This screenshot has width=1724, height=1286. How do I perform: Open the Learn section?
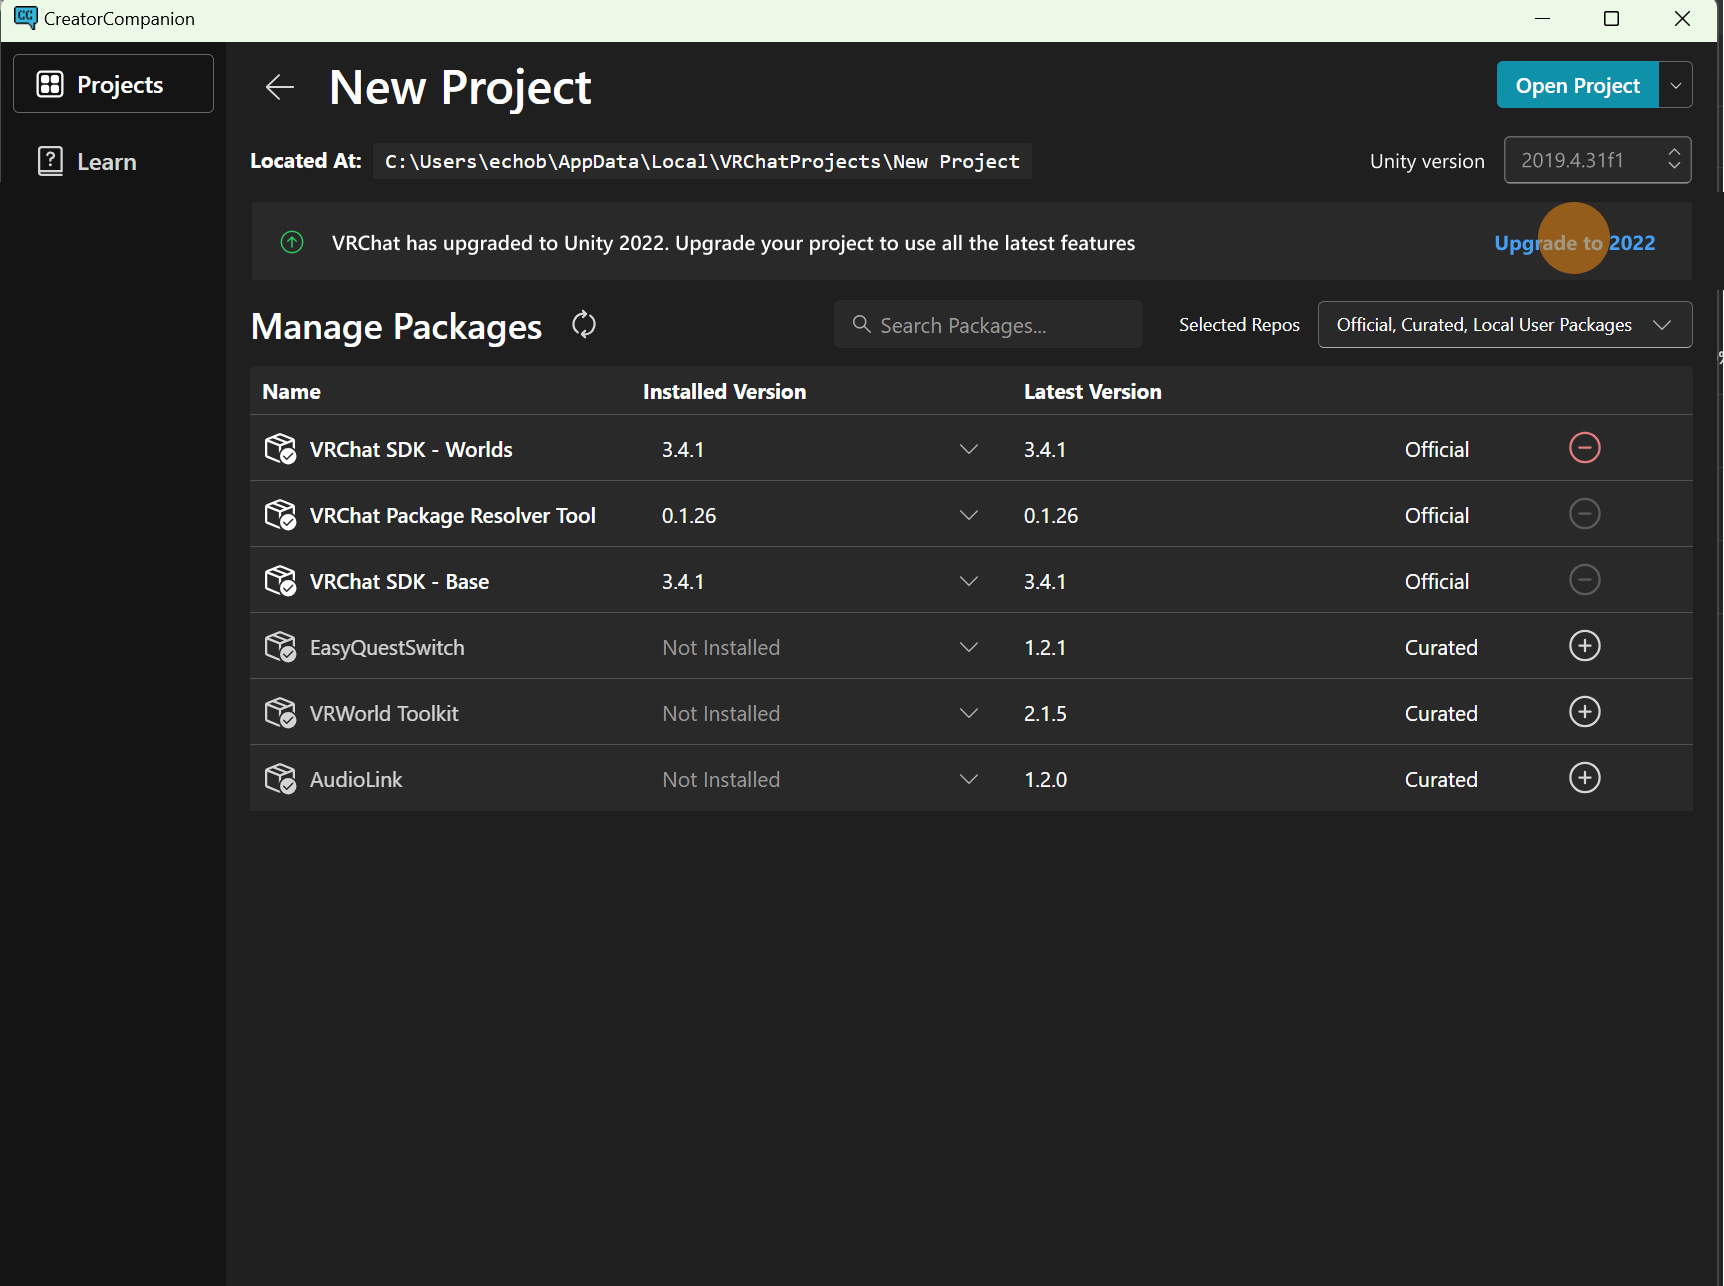click(106, 161)
